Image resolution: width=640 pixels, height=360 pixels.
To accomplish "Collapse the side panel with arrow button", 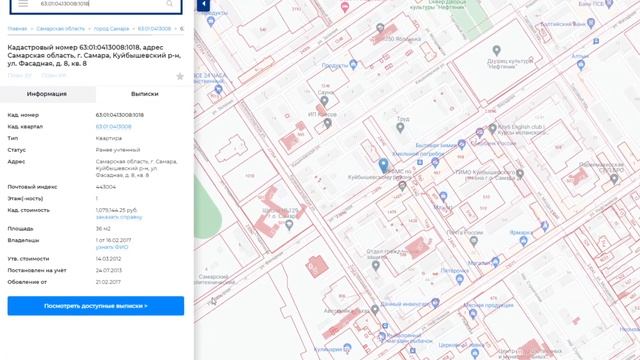I will click(203, 5).
